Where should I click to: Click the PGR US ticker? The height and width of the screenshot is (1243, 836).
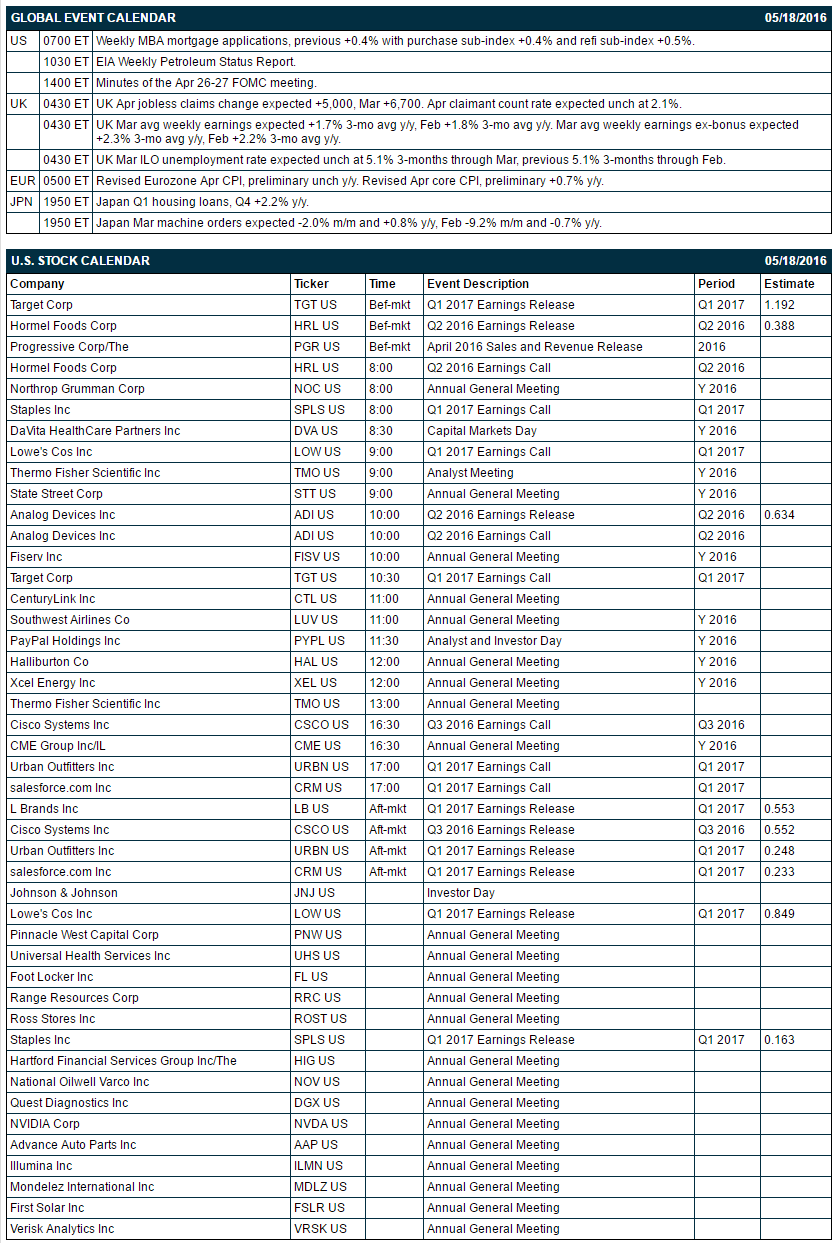pos(317,347)
